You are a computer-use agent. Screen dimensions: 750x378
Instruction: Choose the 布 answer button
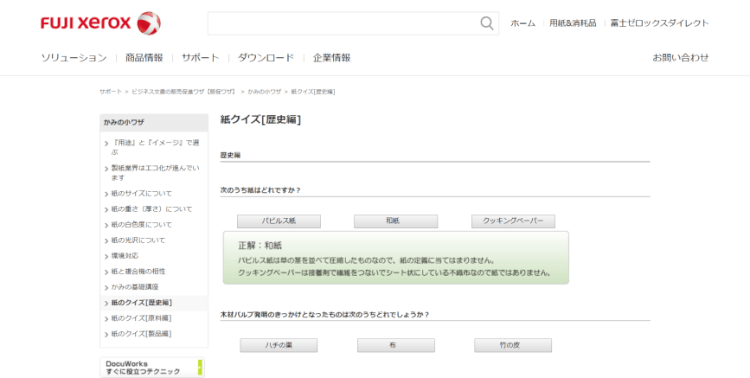pyautogui.click(x=396, y=345)
